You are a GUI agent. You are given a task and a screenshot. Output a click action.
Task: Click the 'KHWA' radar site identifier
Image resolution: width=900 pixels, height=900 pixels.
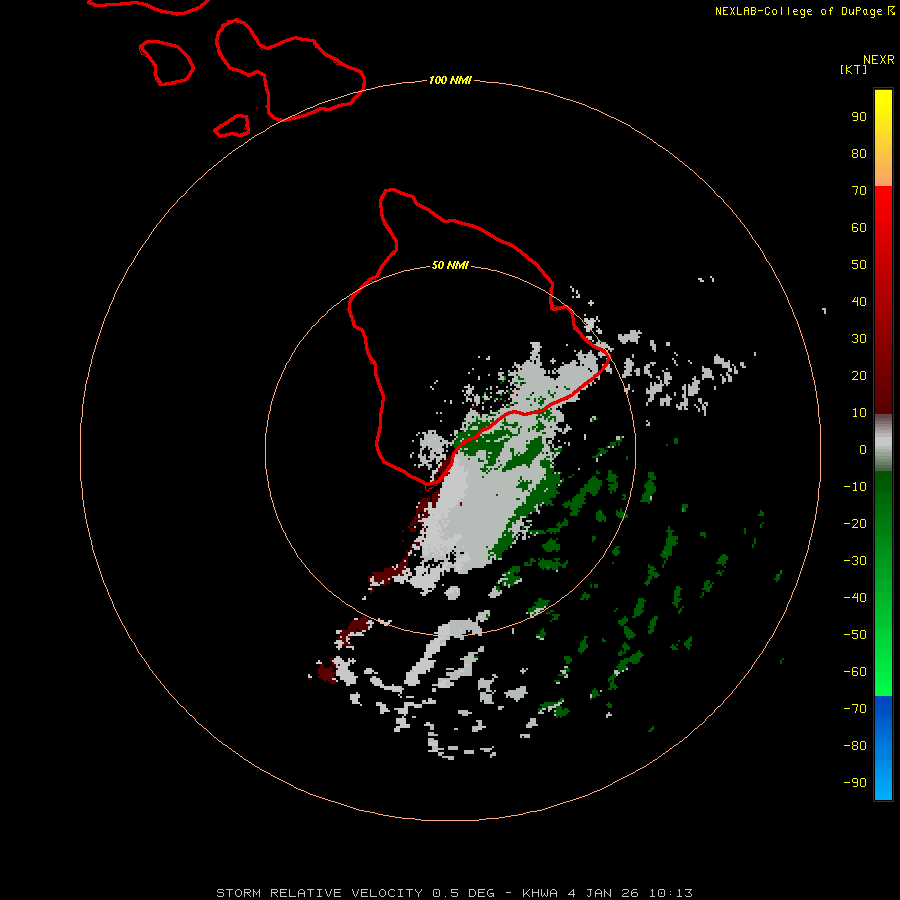(x=540, y=893)
